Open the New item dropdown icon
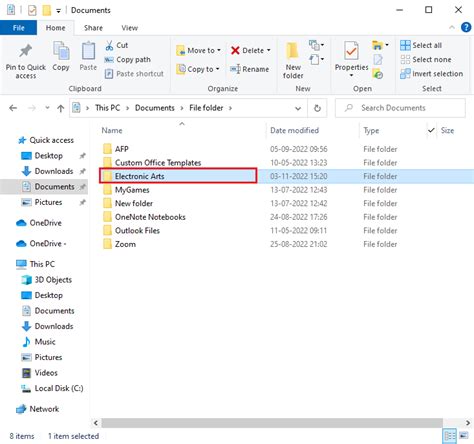474x444 pixels. click(316, 45)
